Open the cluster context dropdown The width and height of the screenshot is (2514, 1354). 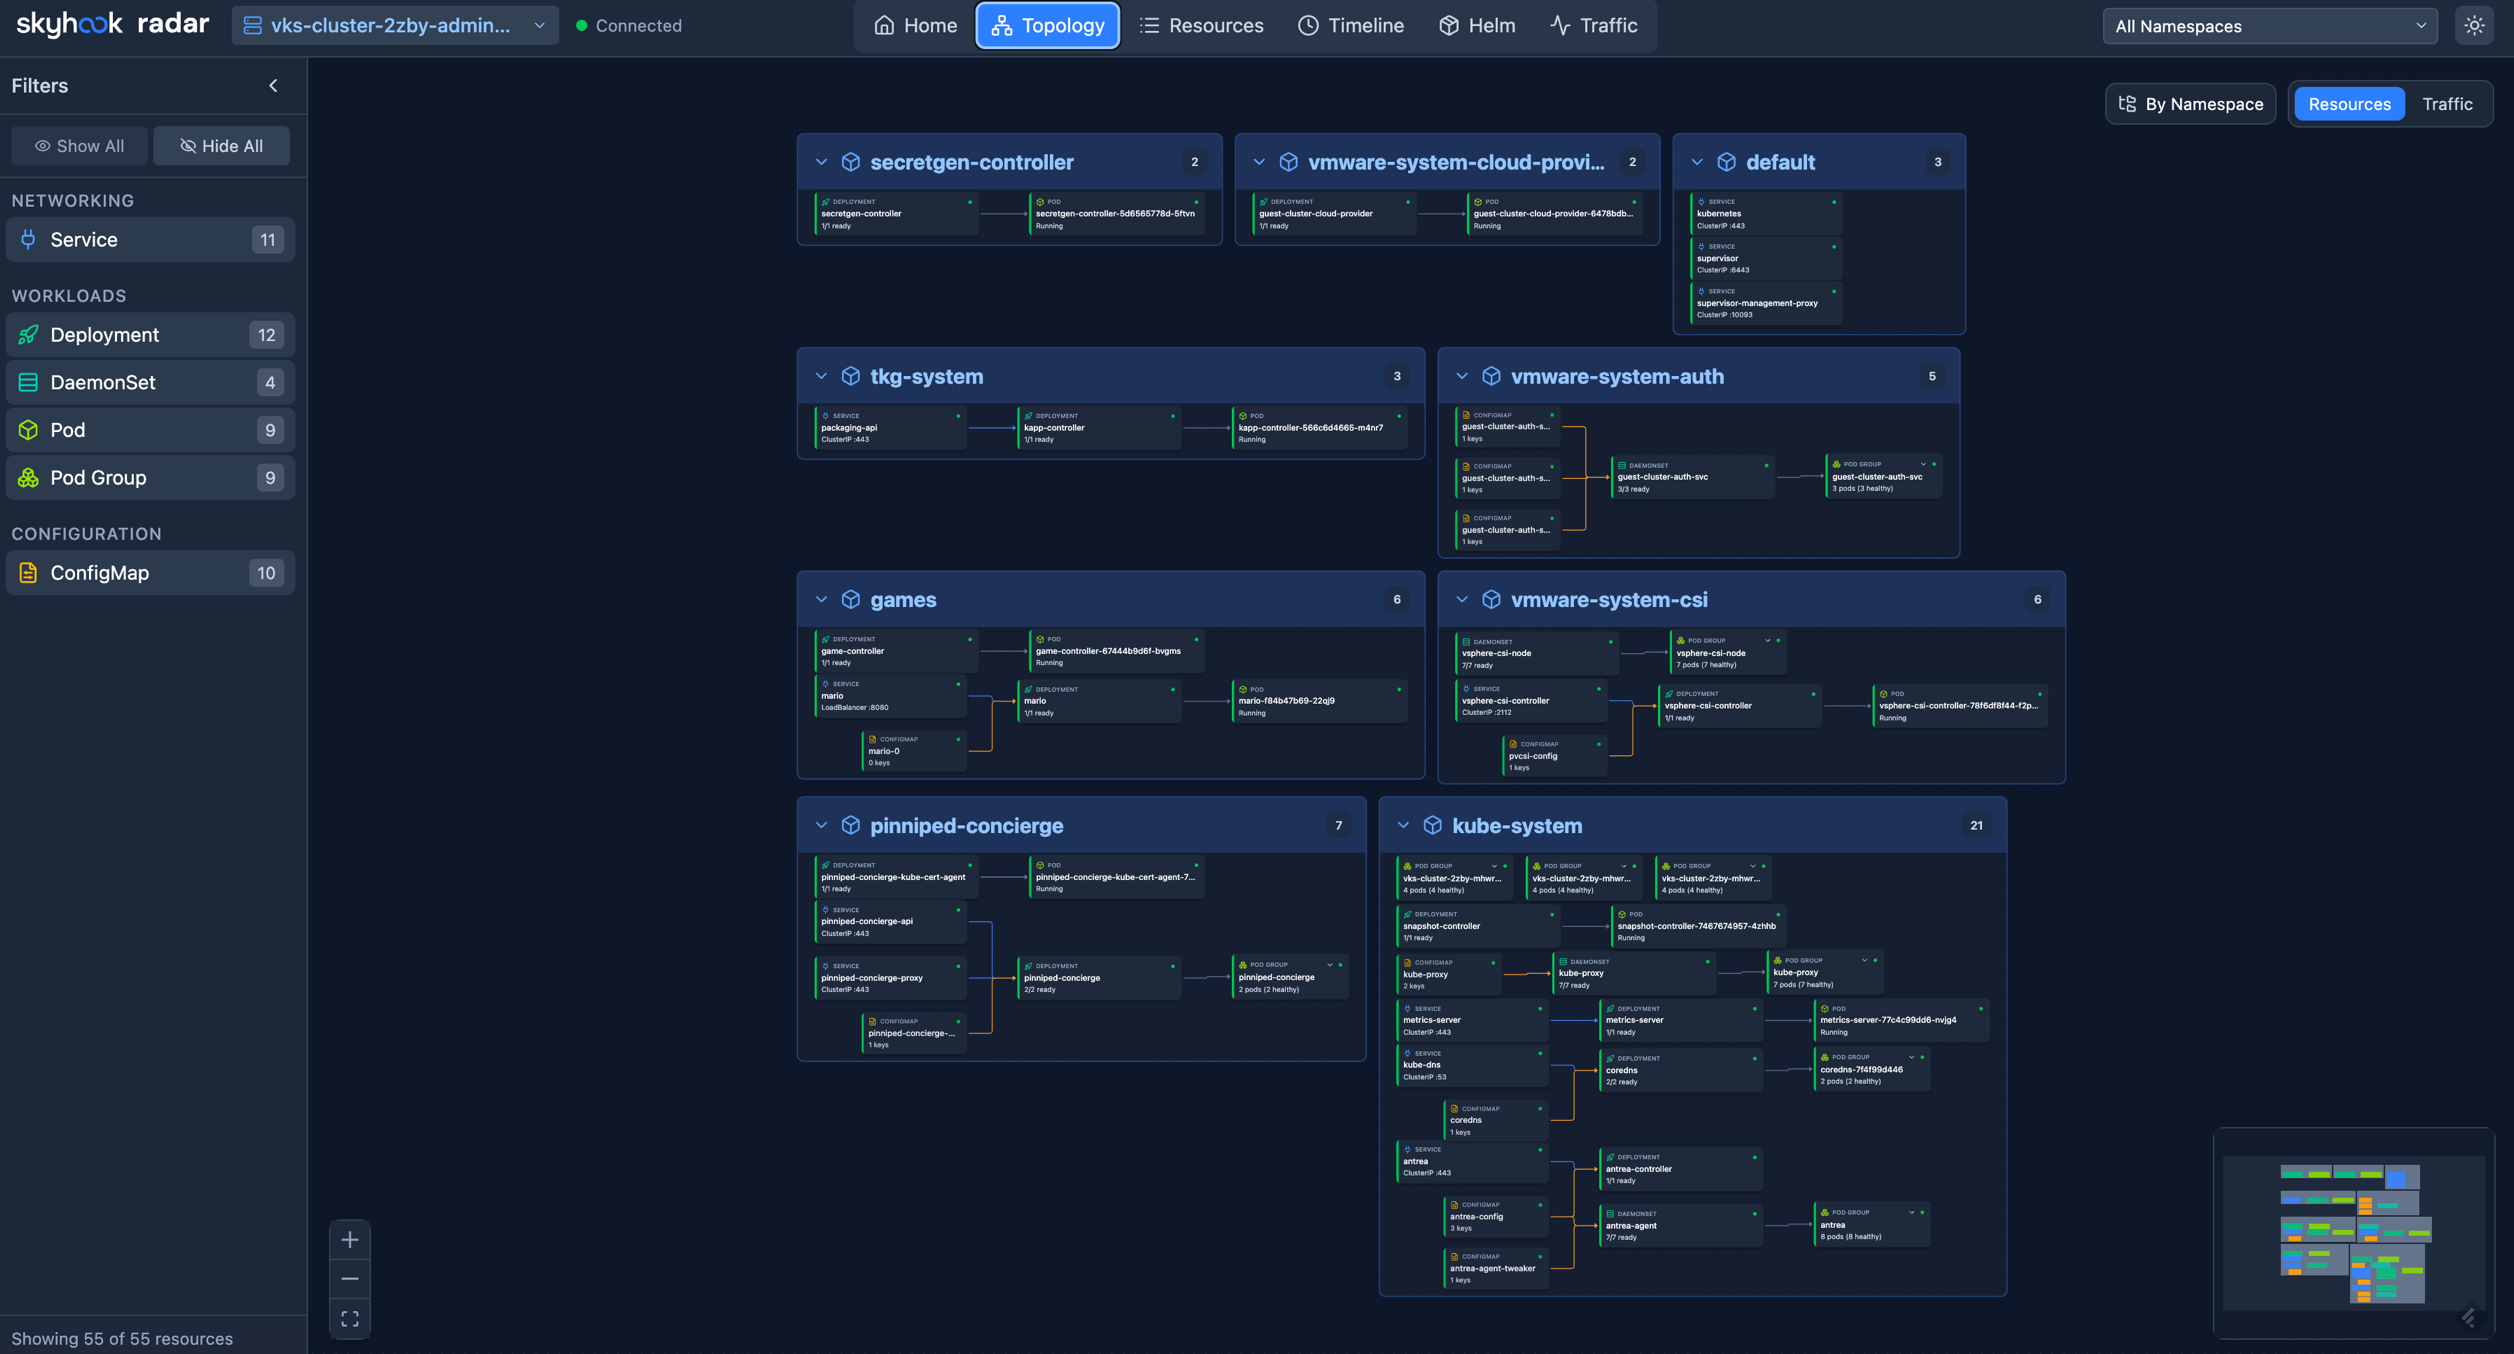pyautogui.click(x=395, y=26)
